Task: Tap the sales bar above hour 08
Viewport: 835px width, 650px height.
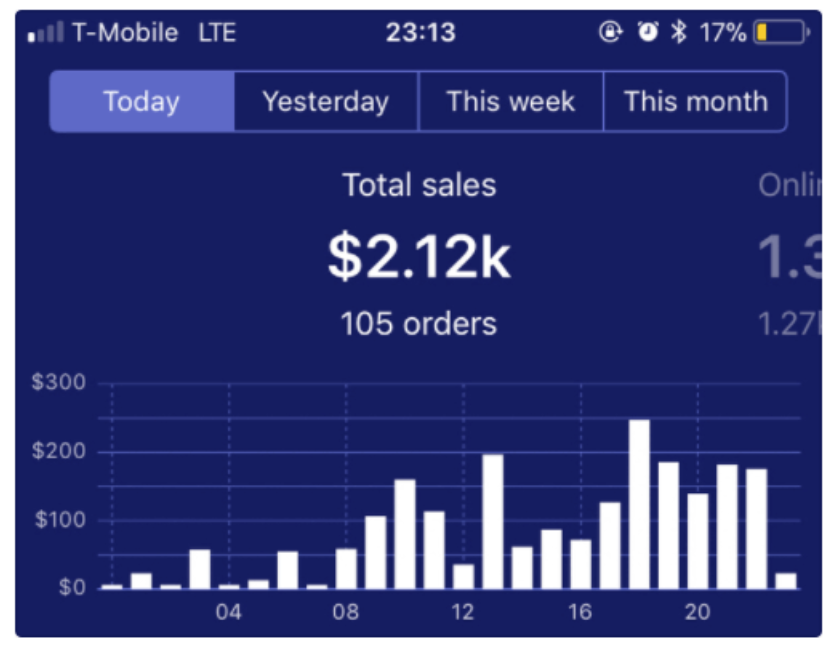Action: [346, 568]
